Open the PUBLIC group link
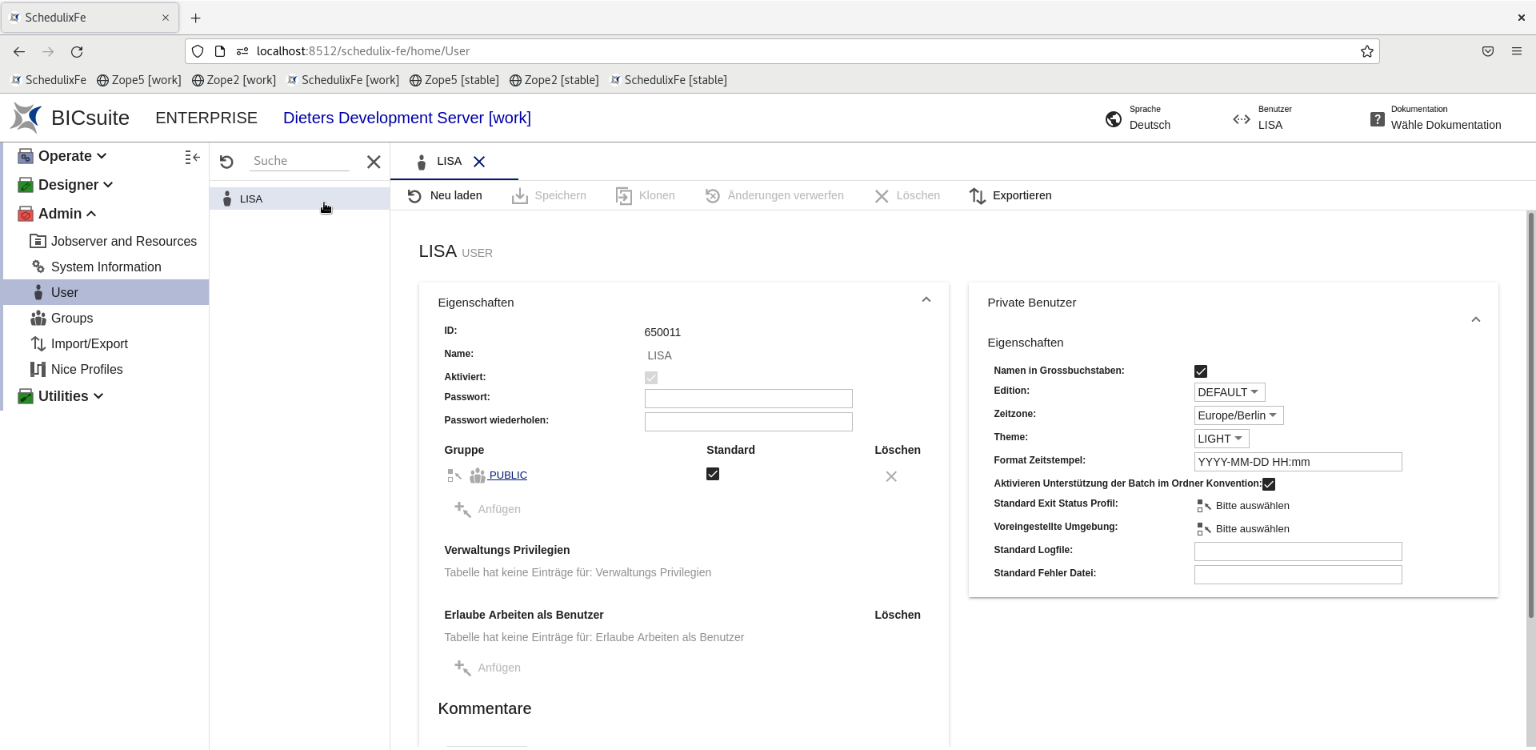 507,475
